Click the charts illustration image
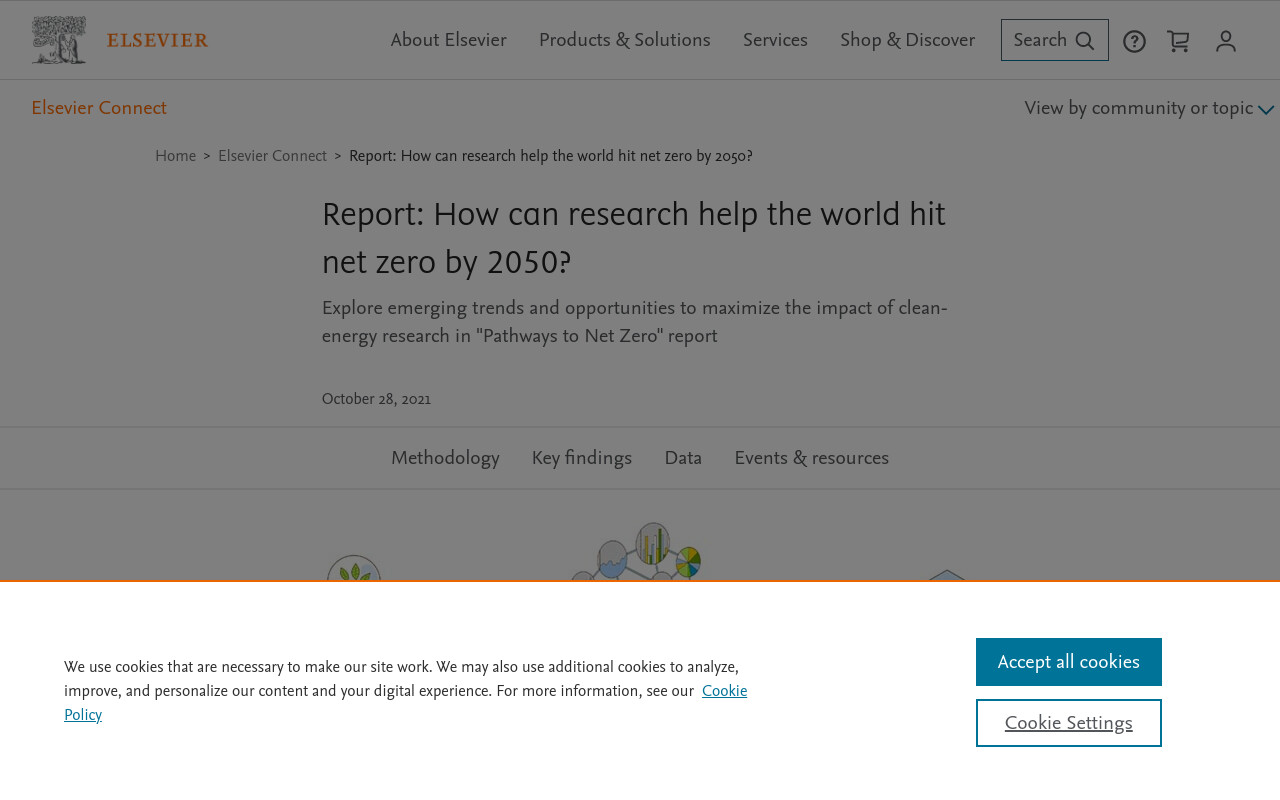1280x800 pixels. [x=636, y=551]
